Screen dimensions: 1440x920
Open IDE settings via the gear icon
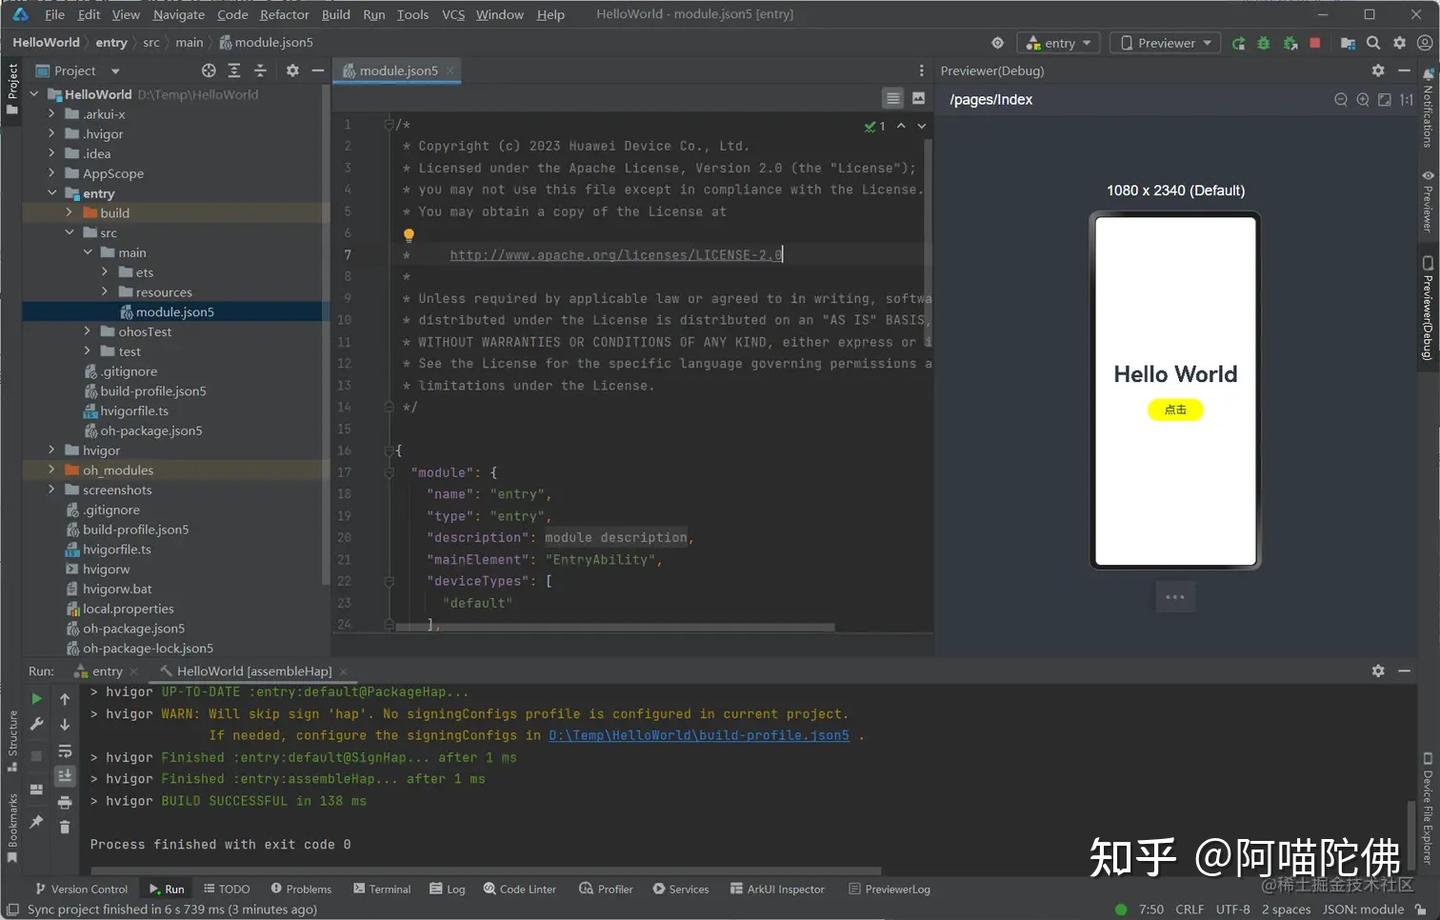click(1400, 43)
